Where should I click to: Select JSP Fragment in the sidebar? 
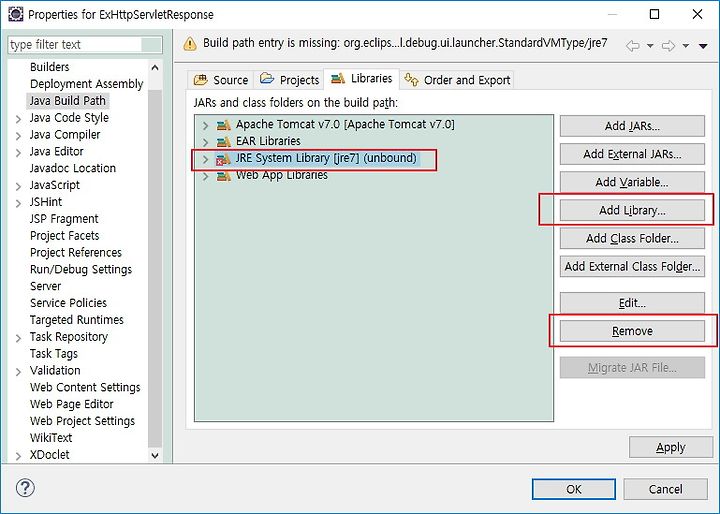coord(64,219)
